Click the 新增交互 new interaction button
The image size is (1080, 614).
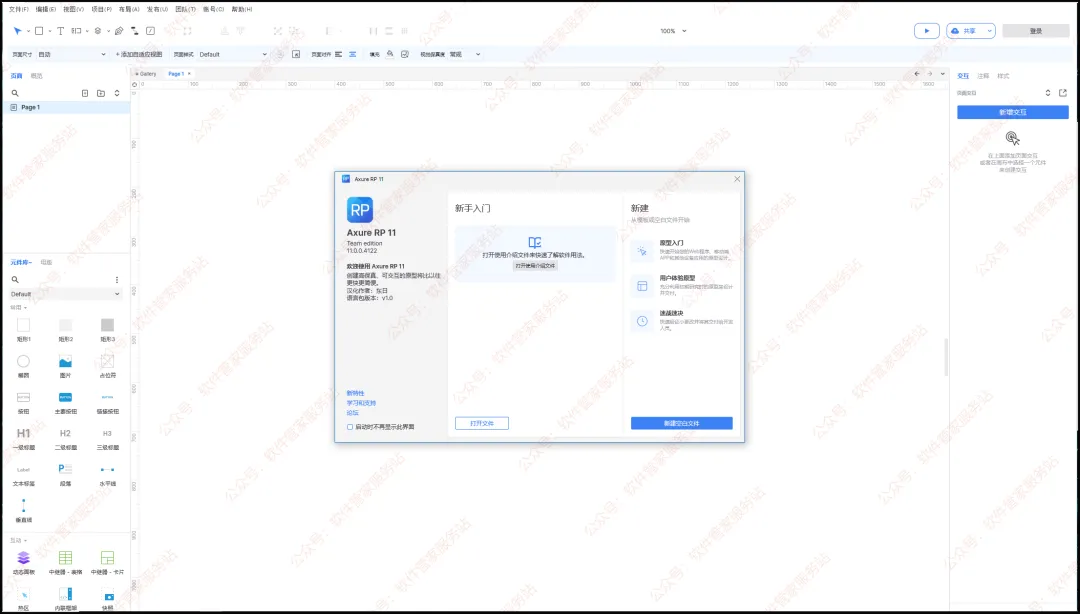point(1012,112)
